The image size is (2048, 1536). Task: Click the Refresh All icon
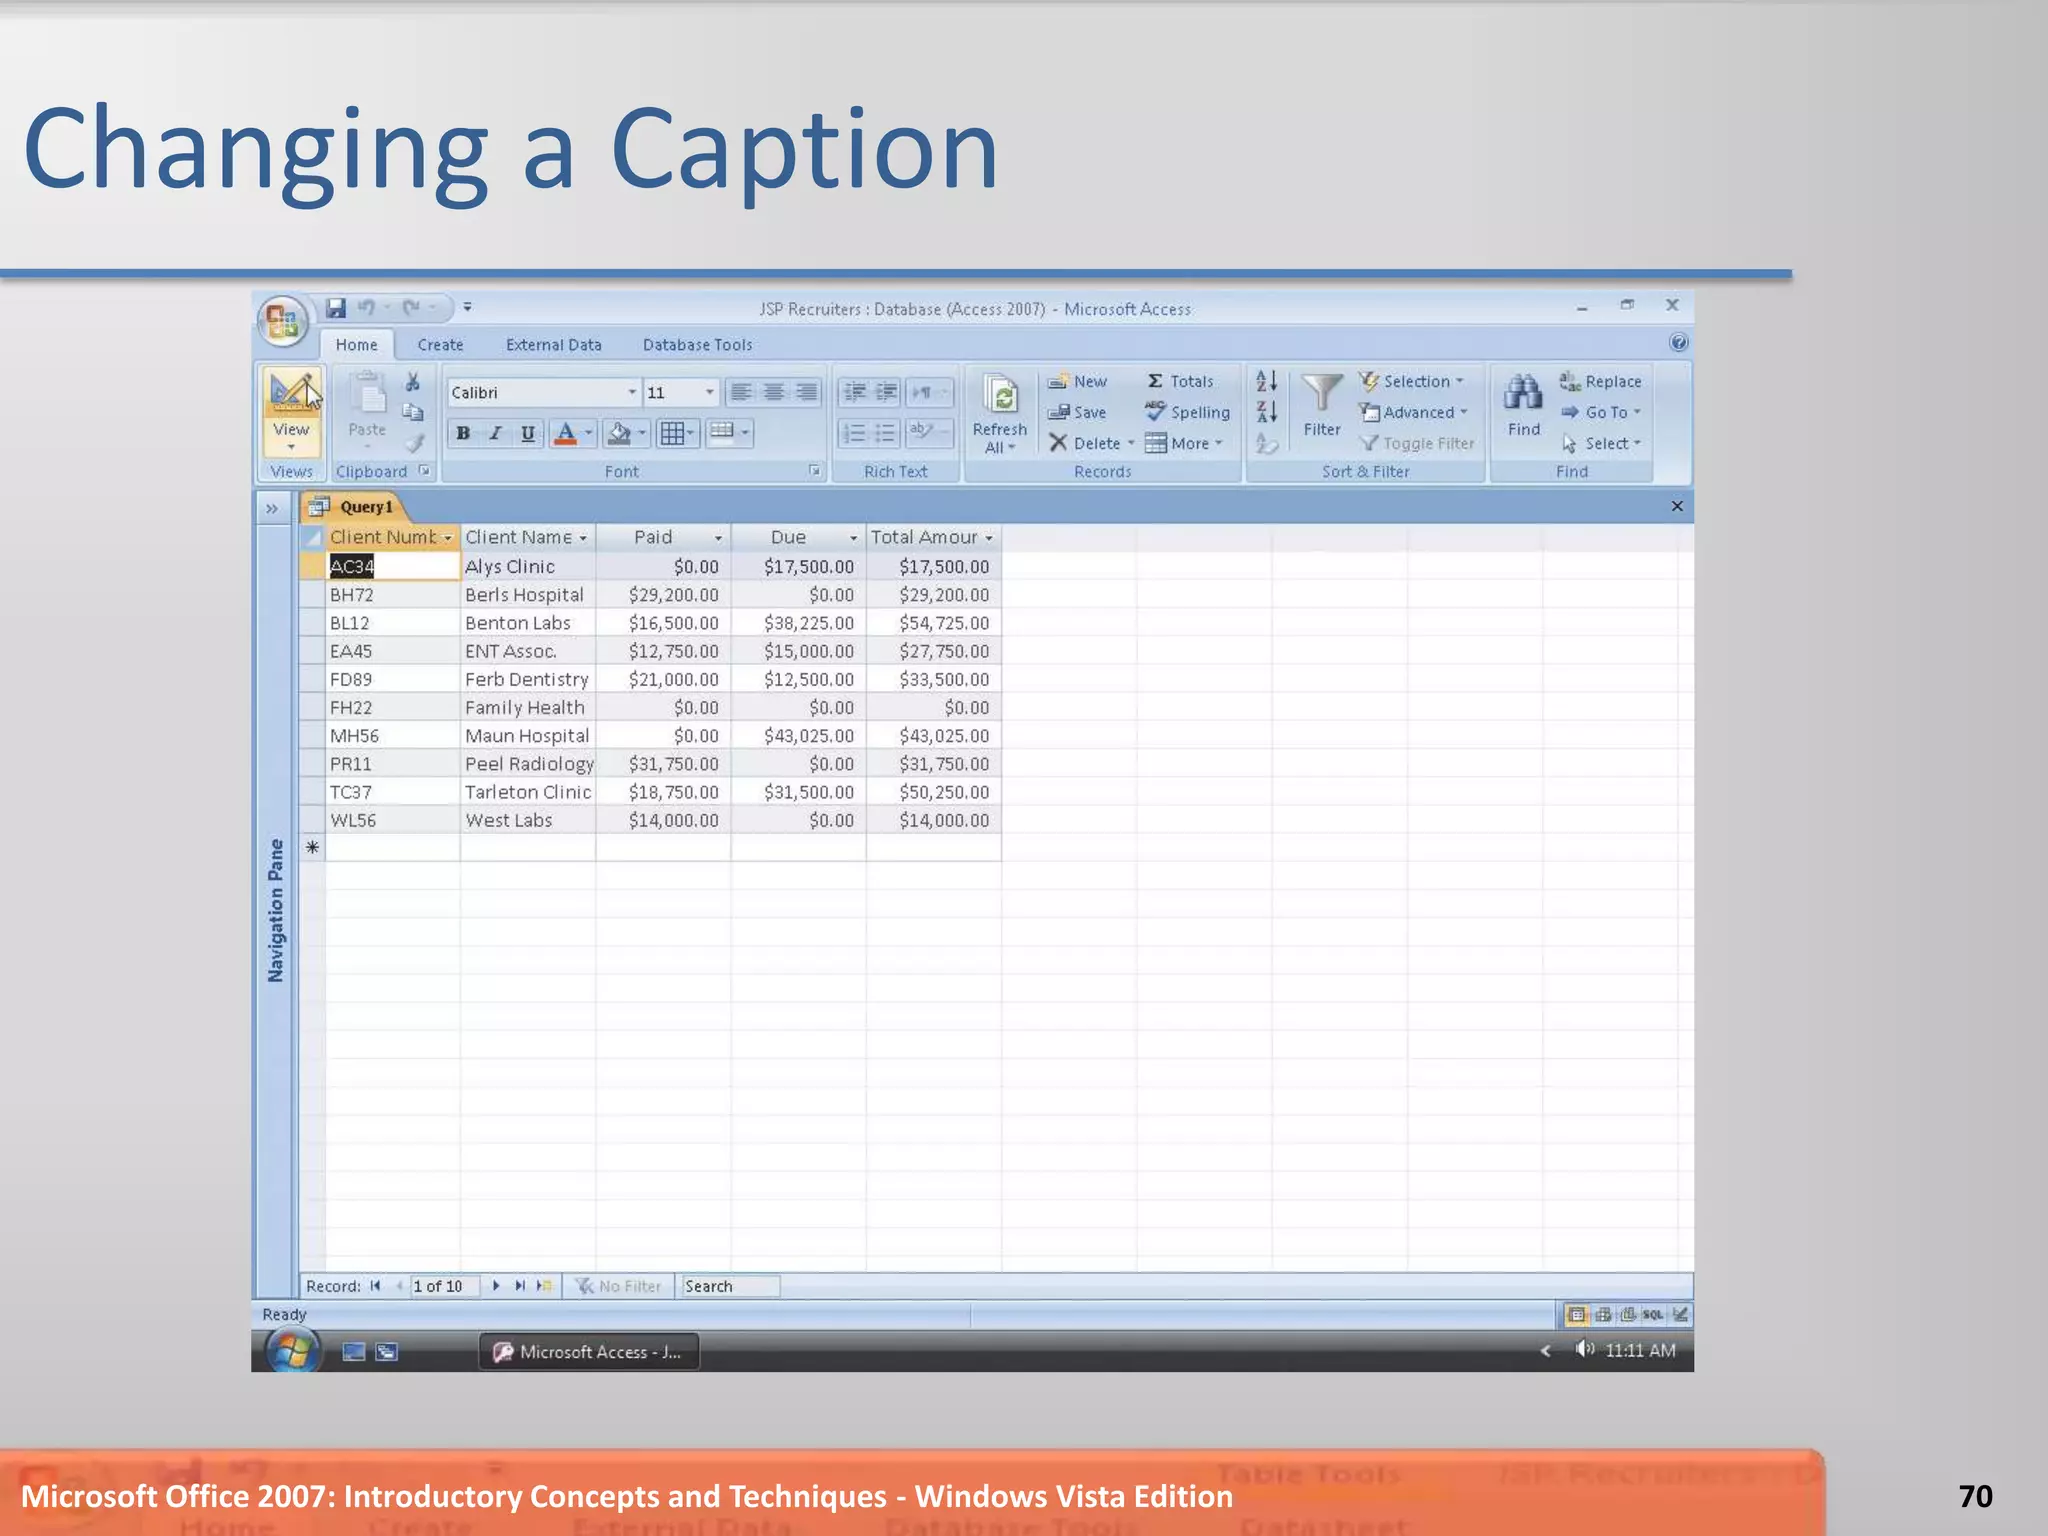[x=1000, y=395]
